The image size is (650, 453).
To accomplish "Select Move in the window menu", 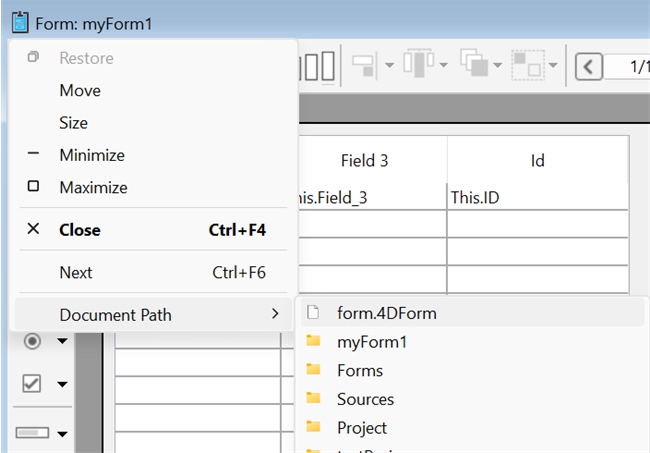I will [x=80, y=91].
